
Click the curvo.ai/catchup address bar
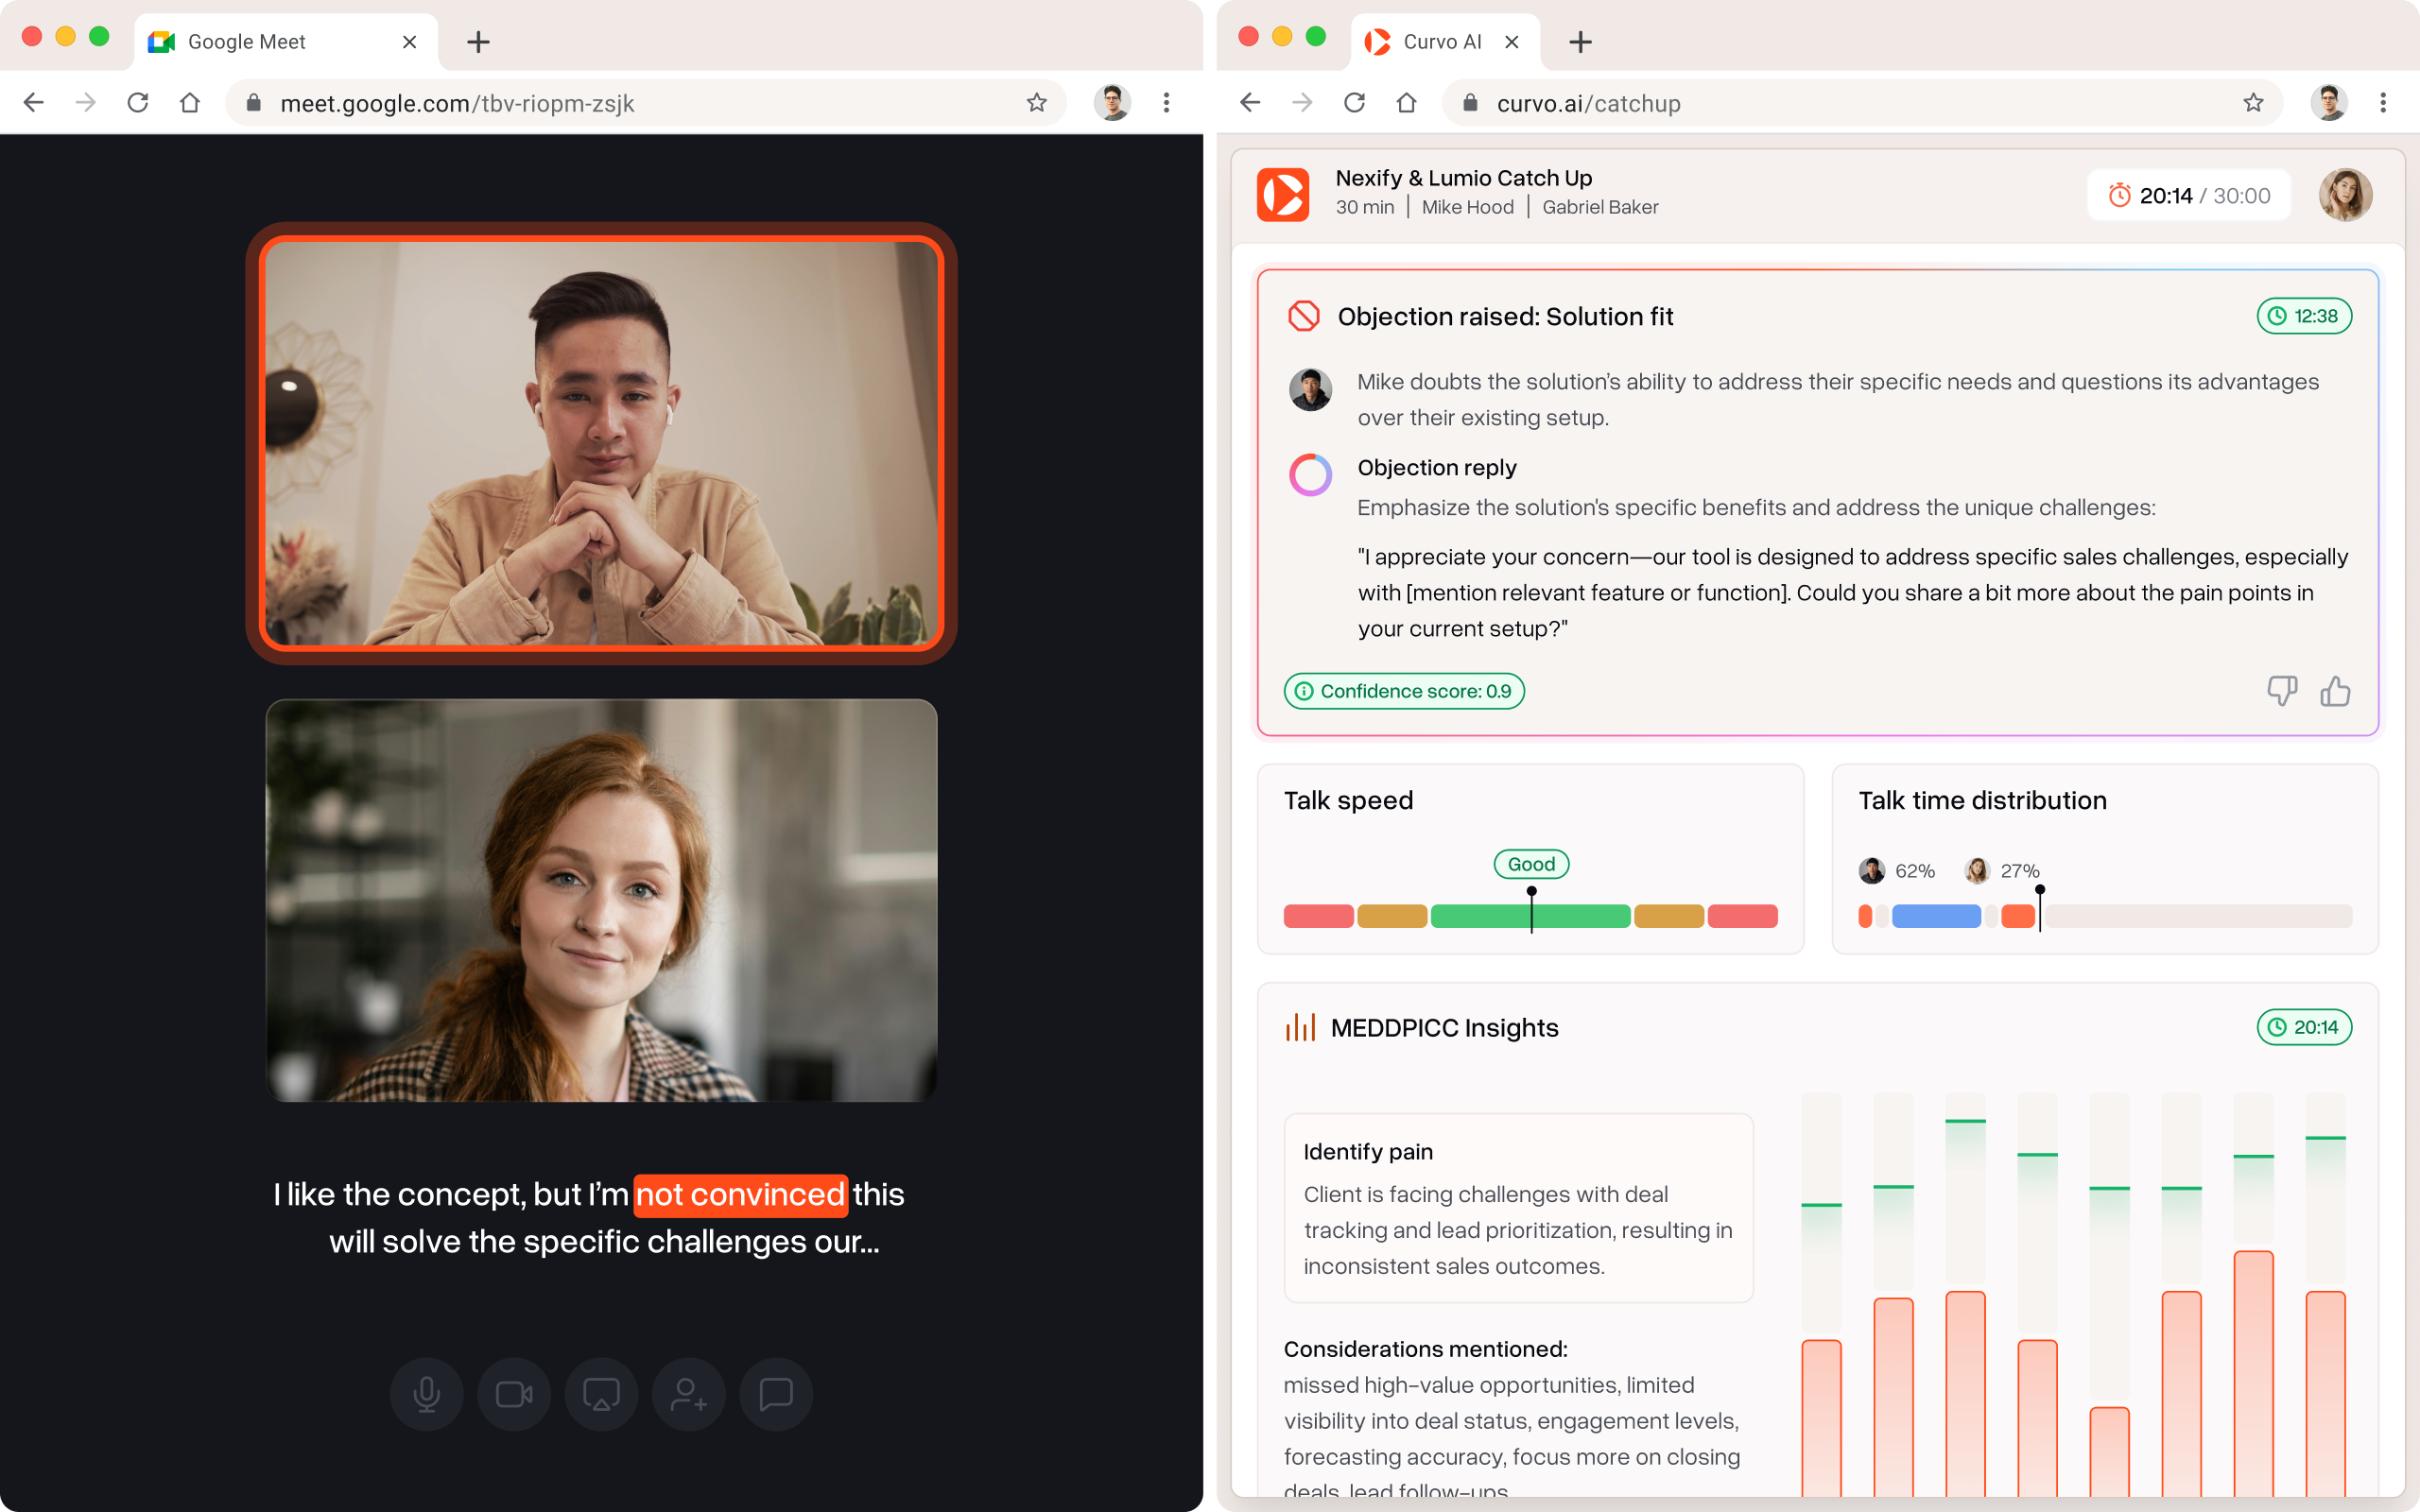[x=1587, y=104]
